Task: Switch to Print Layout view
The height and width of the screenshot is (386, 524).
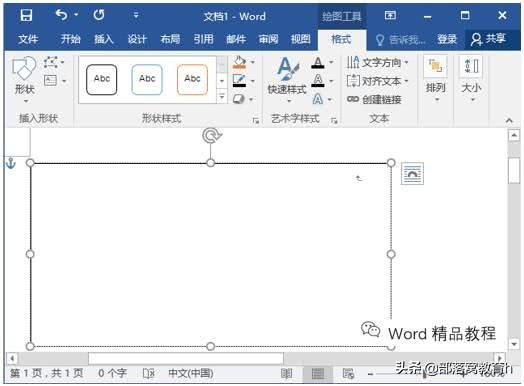Action: 317,374
